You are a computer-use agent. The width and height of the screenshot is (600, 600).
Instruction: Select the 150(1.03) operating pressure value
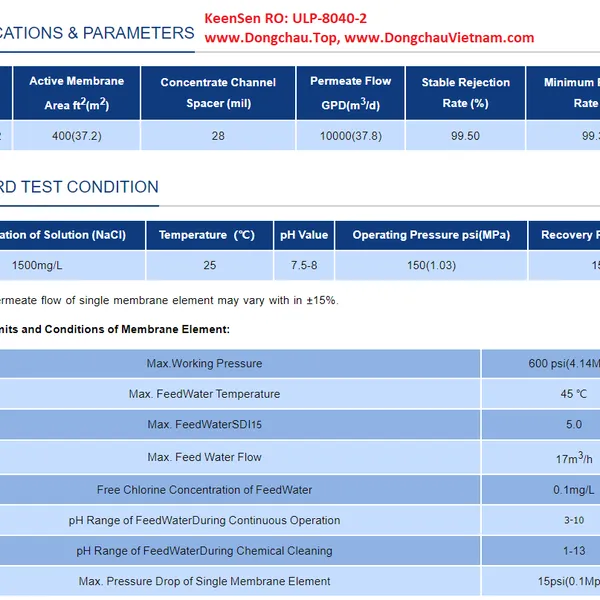[431, 265]
